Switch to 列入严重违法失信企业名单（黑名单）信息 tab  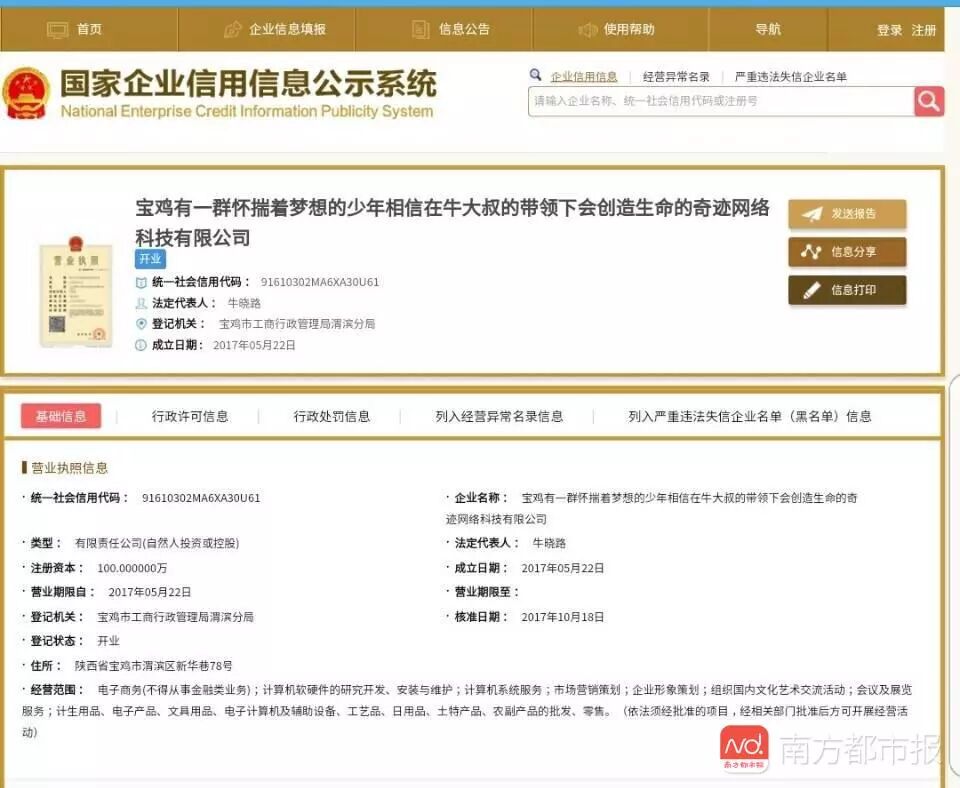tap(749, 416)
